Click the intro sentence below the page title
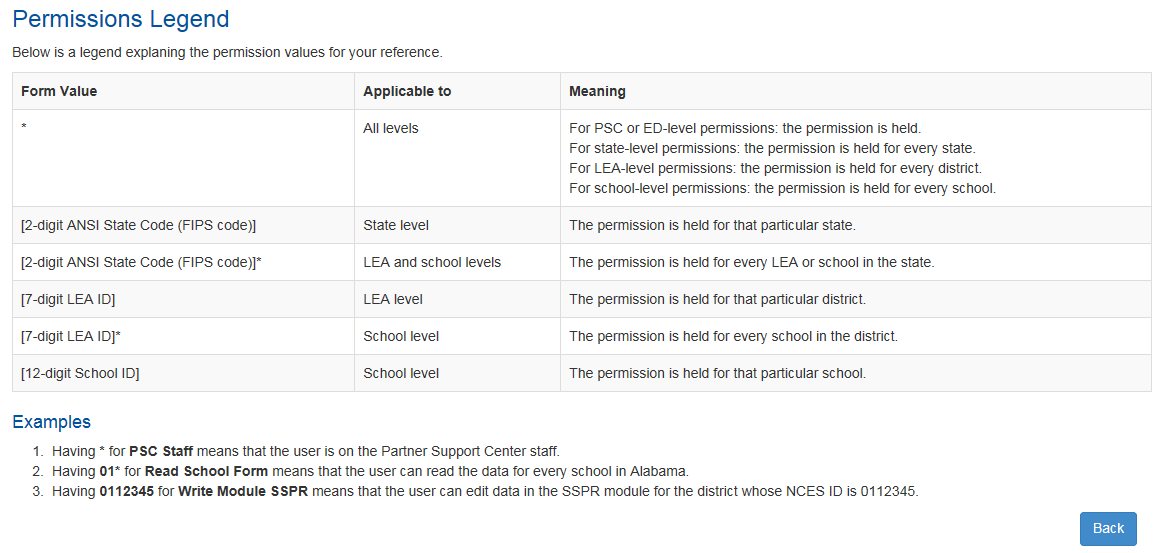 (x=227, y=52)
